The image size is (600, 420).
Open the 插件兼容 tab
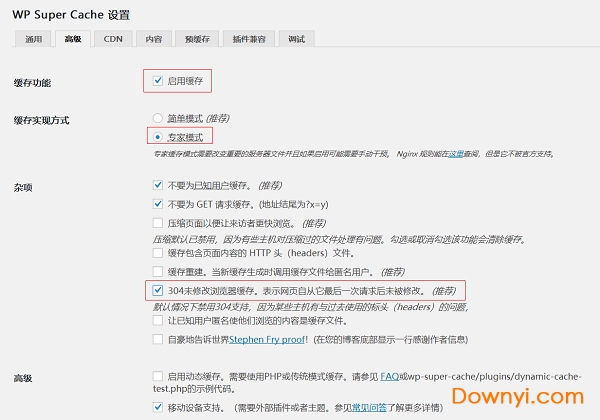coord(249,39)
